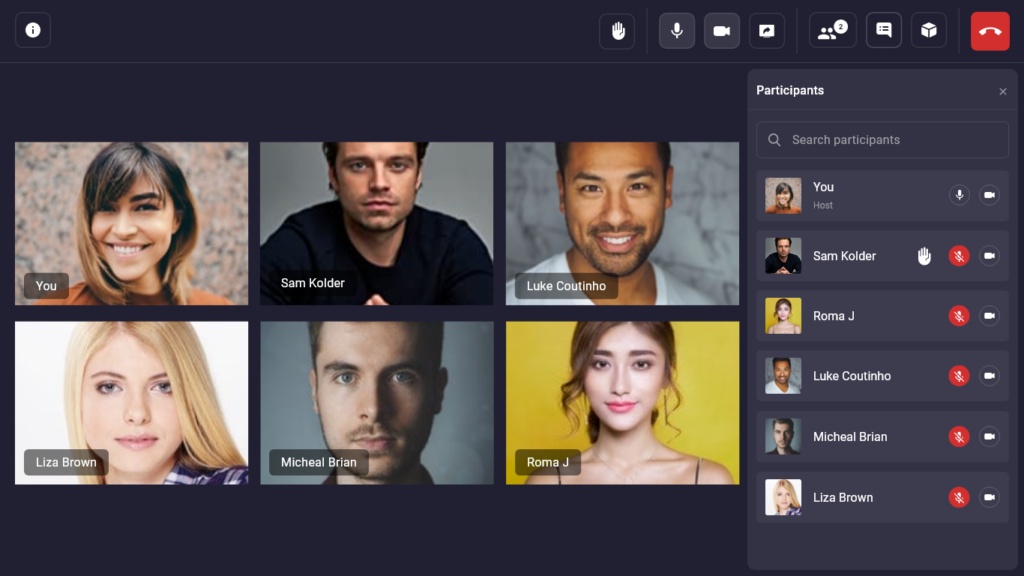Mute the microphone from the top toolbar
Viewport: 1024px width, 576px height.
[x=676, y=30]
